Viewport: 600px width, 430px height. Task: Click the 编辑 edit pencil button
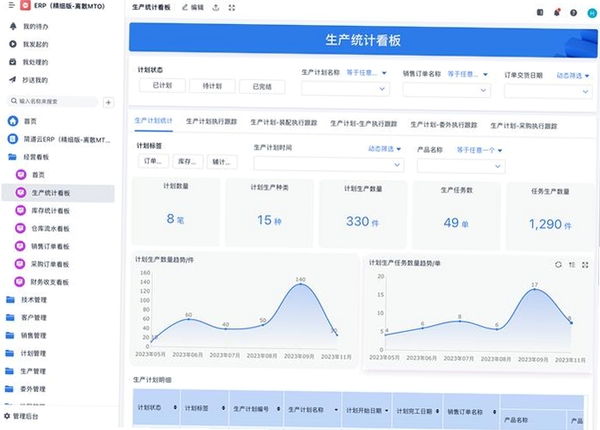tap(193, 7)
